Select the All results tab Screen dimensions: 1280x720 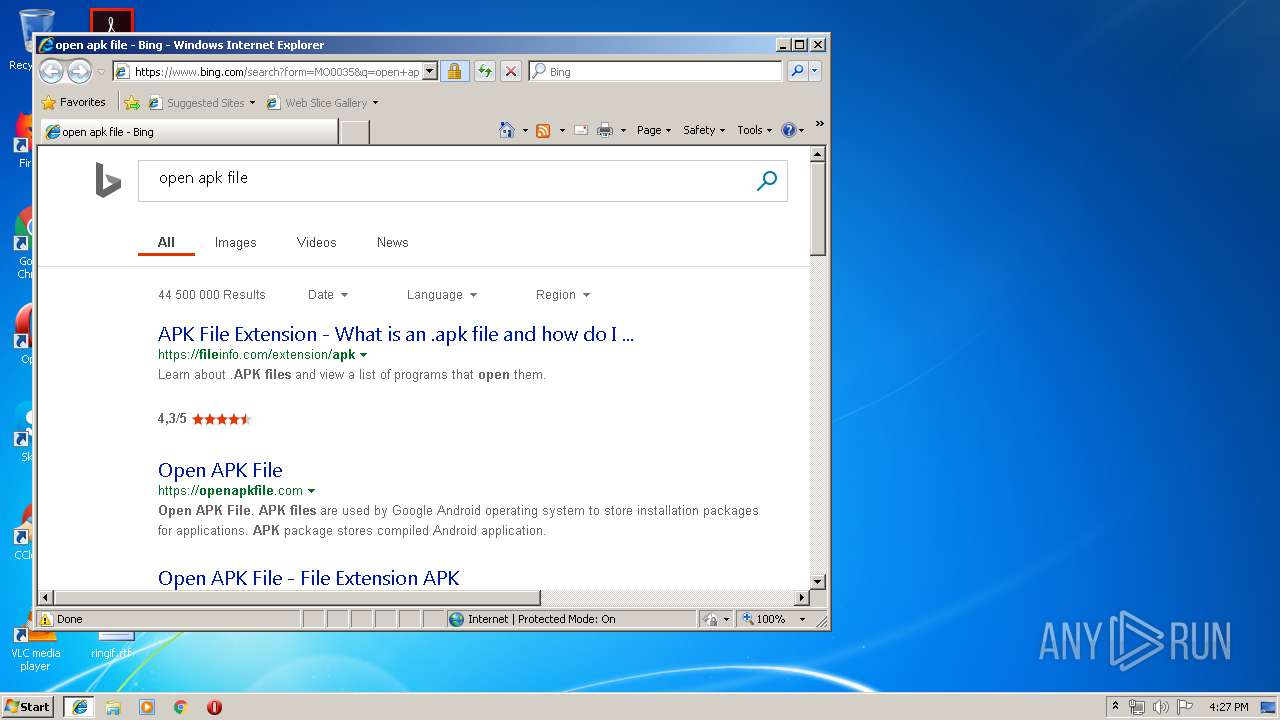coord(166,242)
